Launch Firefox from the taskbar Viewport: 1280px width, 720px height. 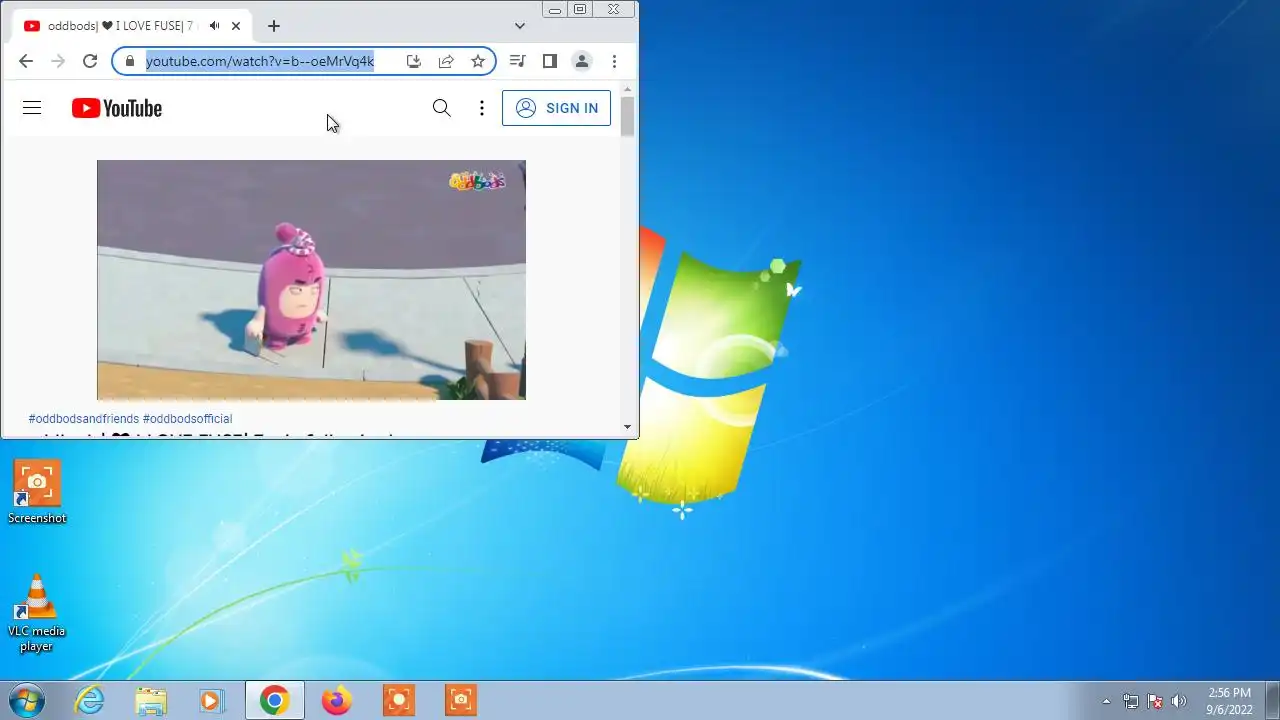tap(336, 700)
